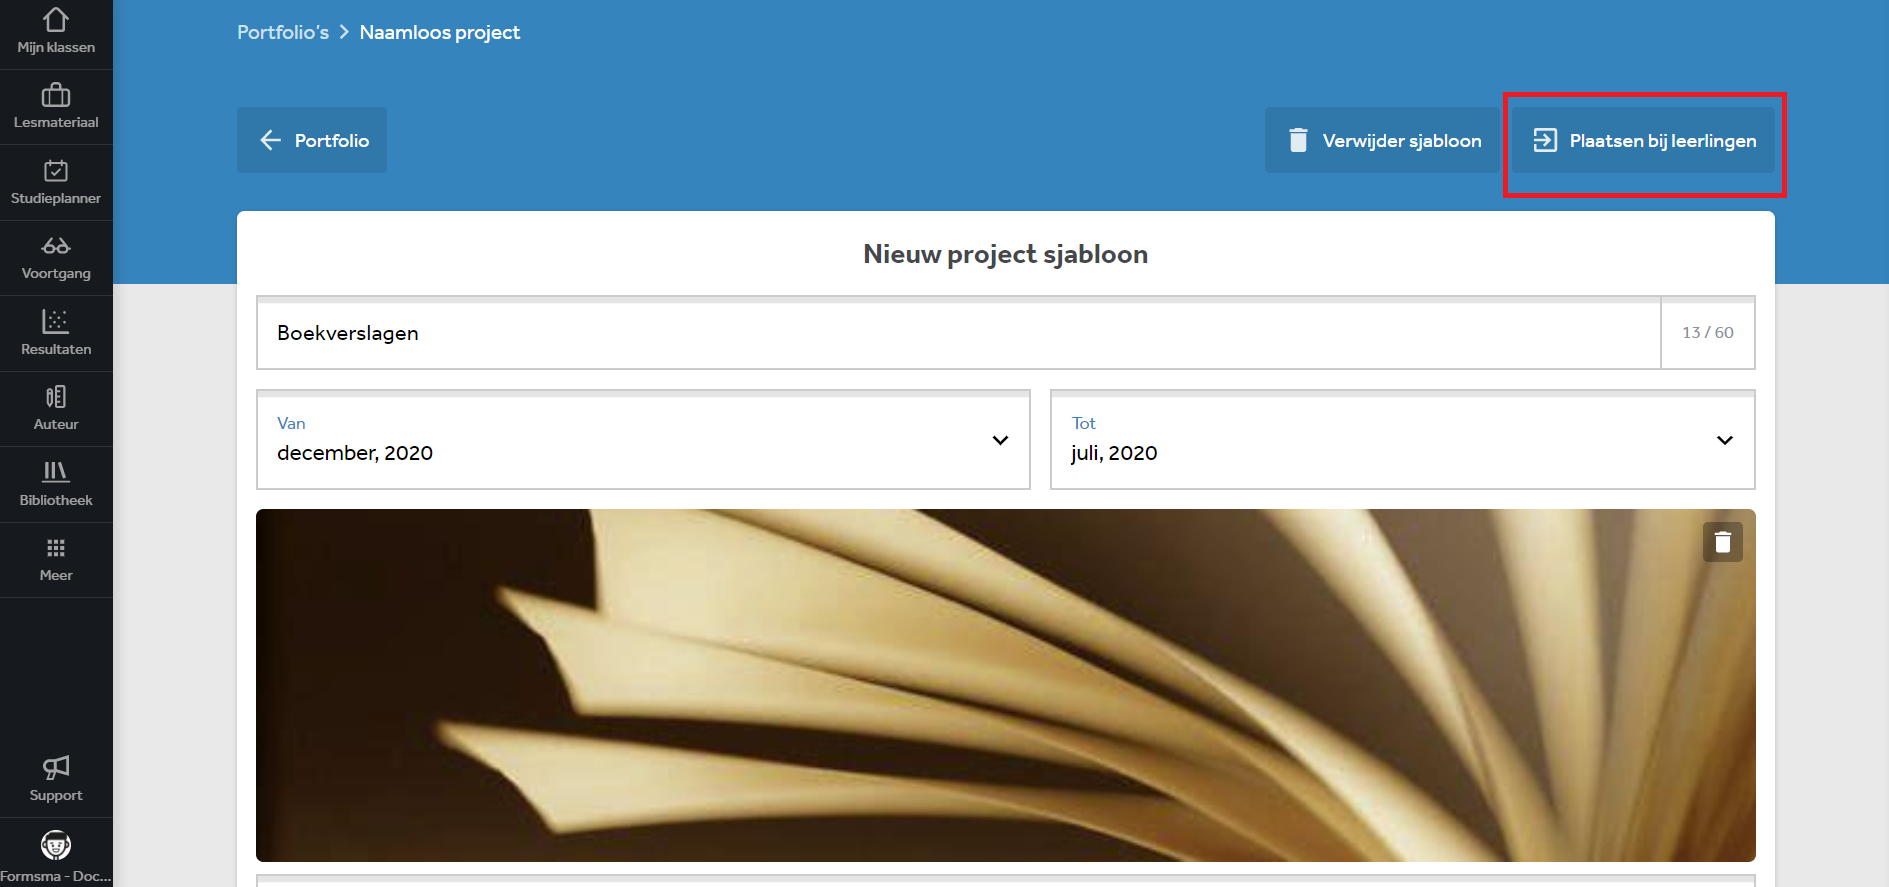
Task: Select Lesmateriaal sidebar label
Action: [56, 122]
